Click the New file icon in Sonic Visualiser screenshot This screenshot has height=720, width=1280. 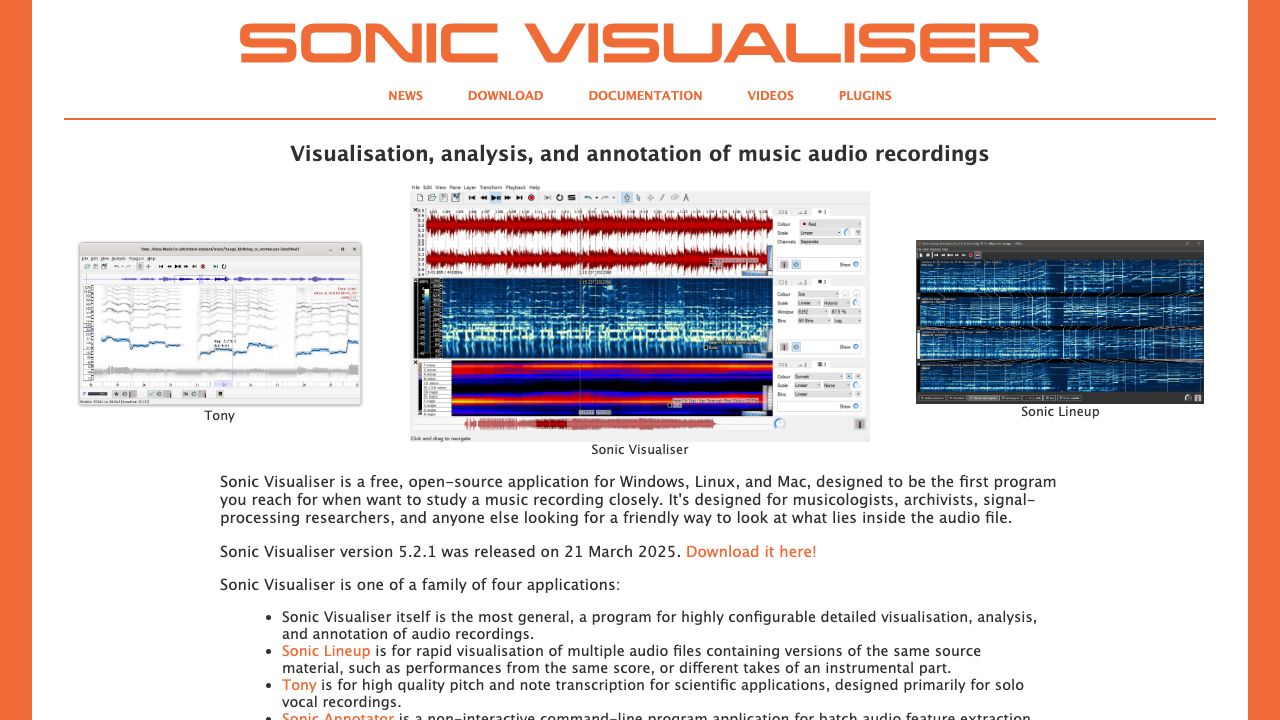(420, 198)
